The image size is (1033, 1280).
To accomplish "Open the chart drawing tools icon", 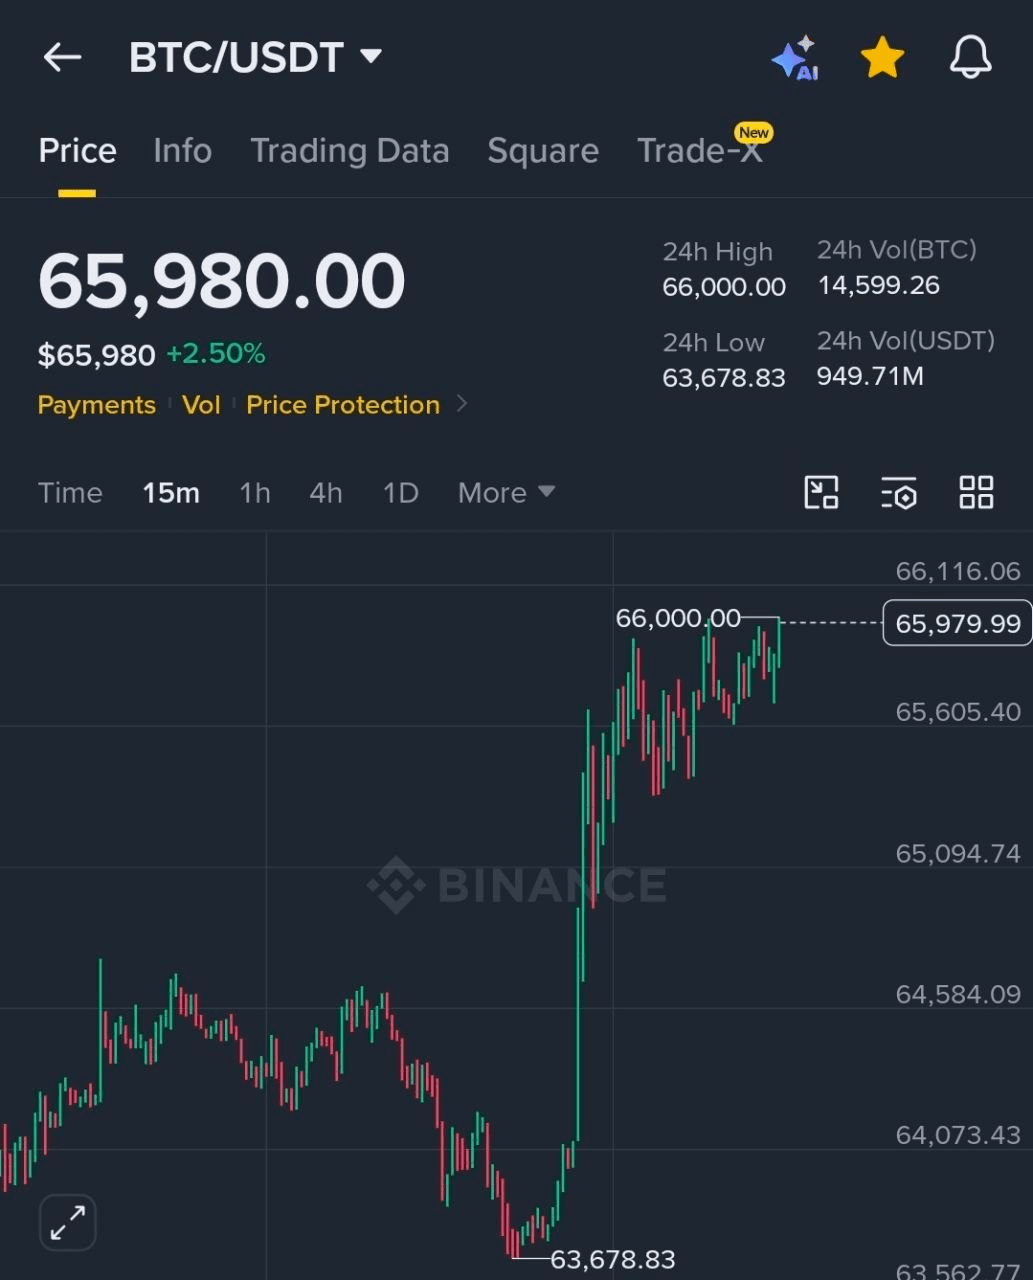I will (822, 493).
